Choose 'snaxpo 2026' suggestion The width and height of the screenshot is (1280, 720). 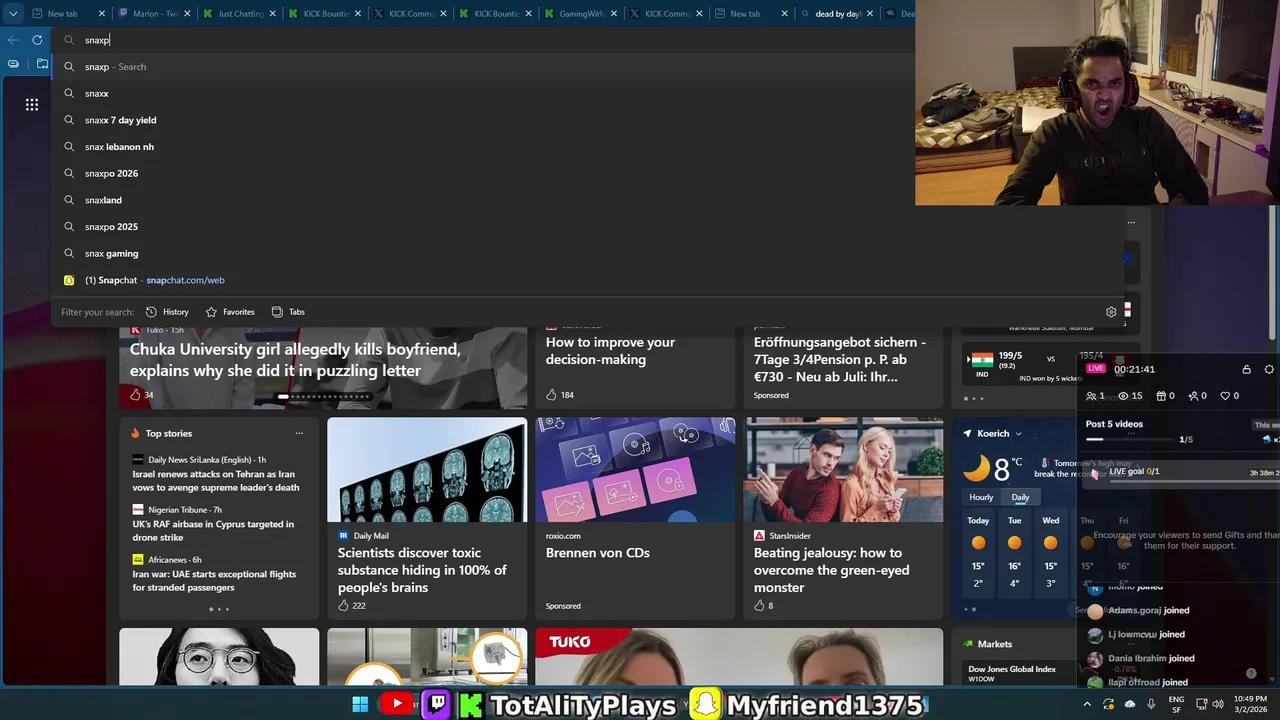point(483,173)
